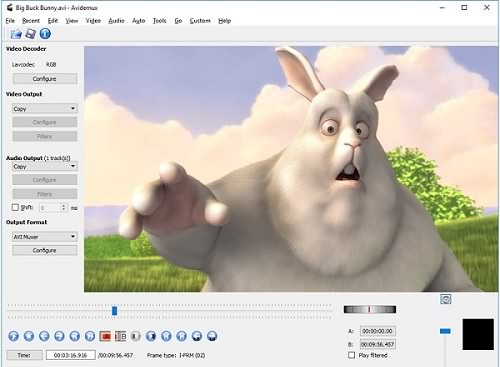The height and width of the screenshot is (367, 500).
Task: Click Configure under Output Format
Action: pyautogui.click(x=45, y=250)
